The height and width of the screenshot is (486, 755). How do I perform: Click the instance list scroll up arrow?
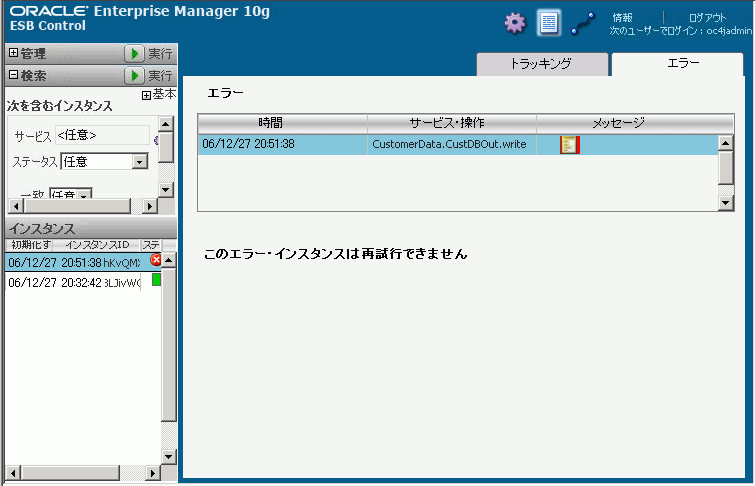coord(169,261)
